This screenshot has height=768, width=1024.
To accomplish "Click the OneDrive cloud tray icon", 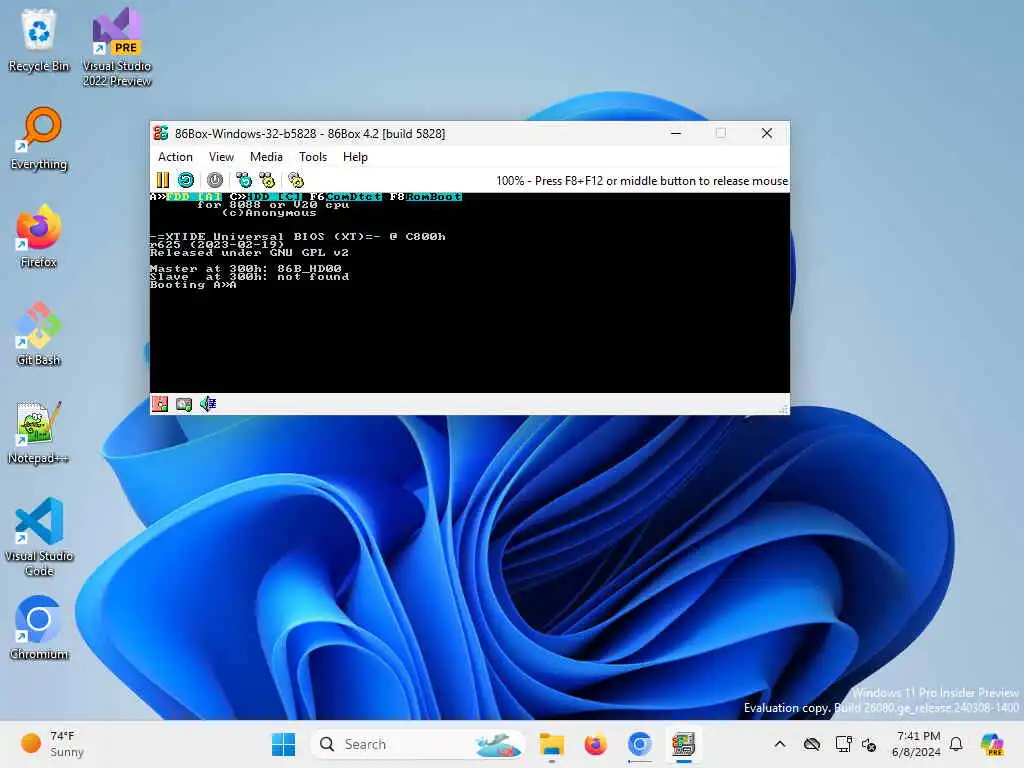I will [812, 744].
